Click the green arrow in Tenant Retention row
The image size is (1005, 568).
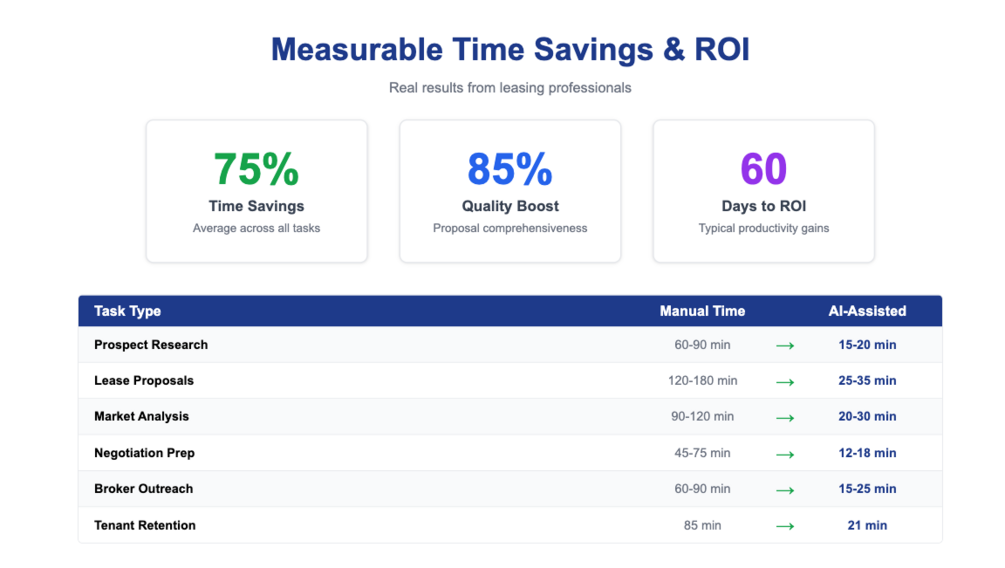pos(785,526)
